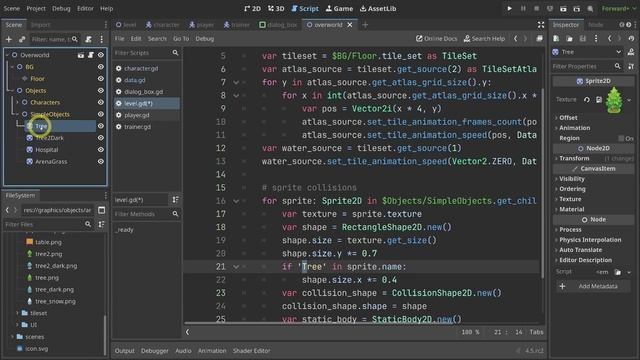Open the Project menu

(36, 8)
